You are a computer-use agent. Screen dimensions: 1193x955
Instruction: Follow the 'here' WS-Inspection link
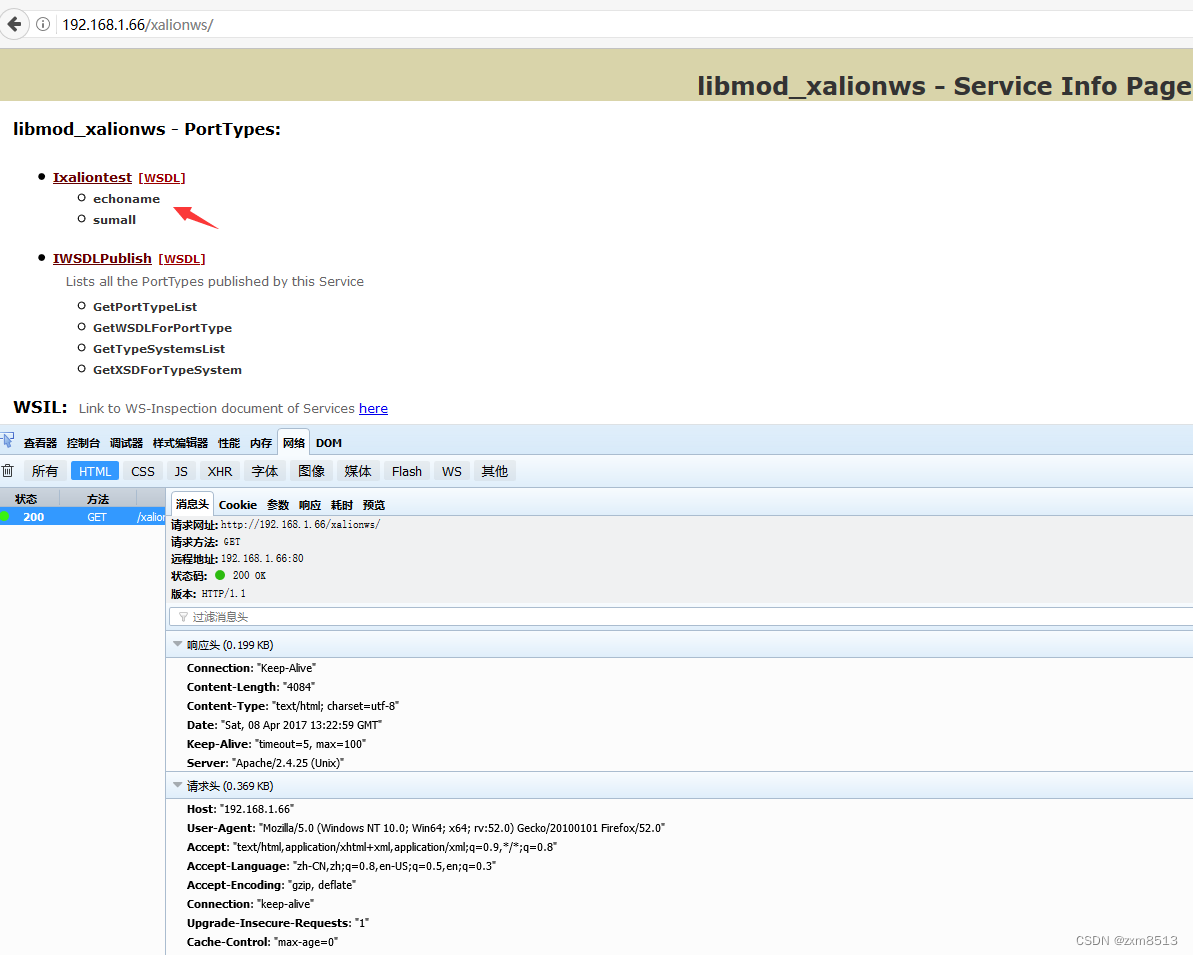[373, 409]
